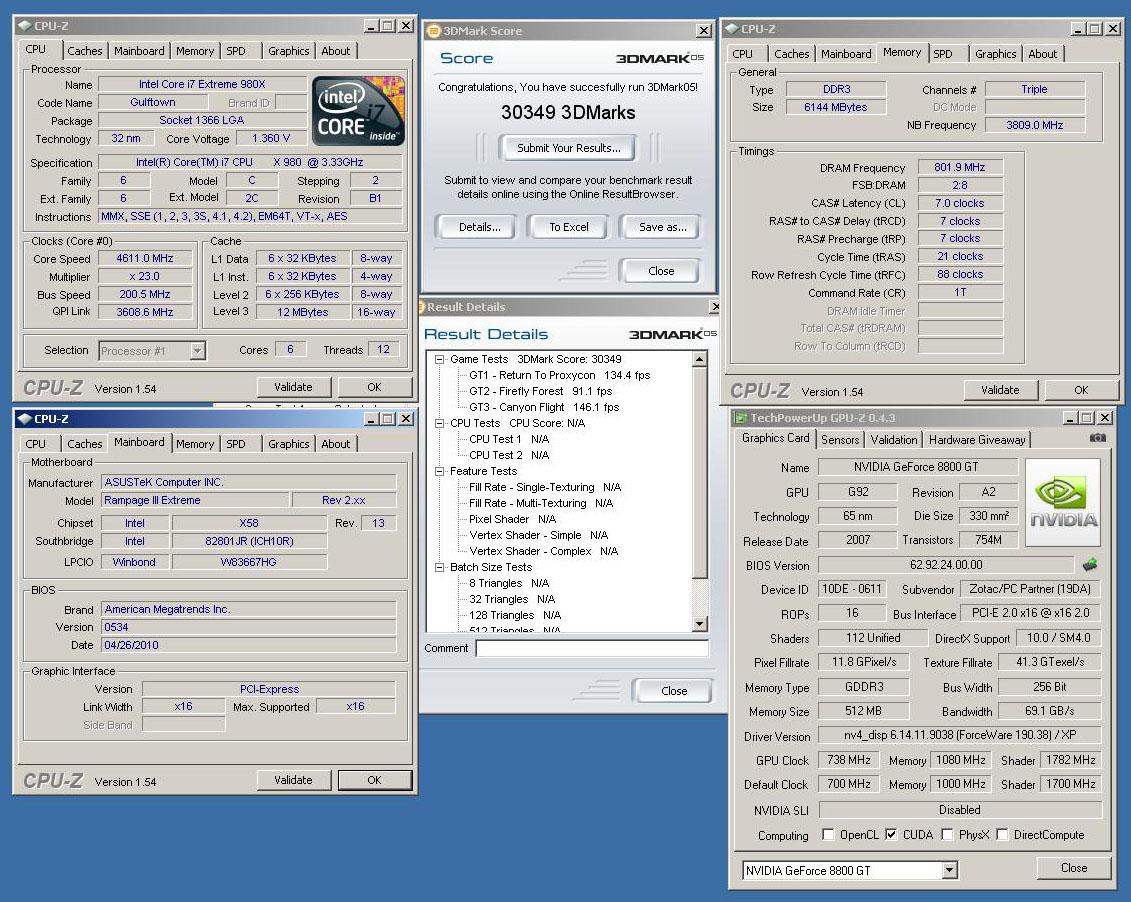1131x902 pixels.
Task: Click the Close button in GPU-Z
Action: [x=1073, y=868]
